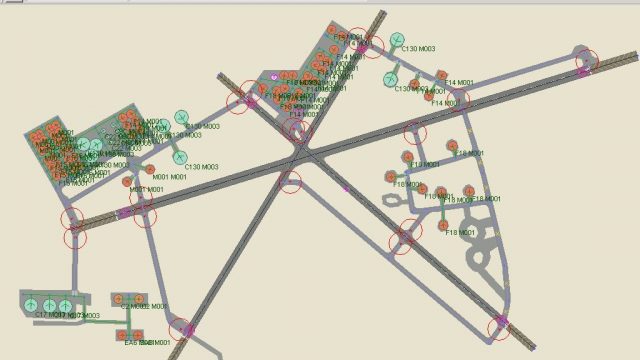Click the 'EA6 M001' label

(x=147, y=342)
